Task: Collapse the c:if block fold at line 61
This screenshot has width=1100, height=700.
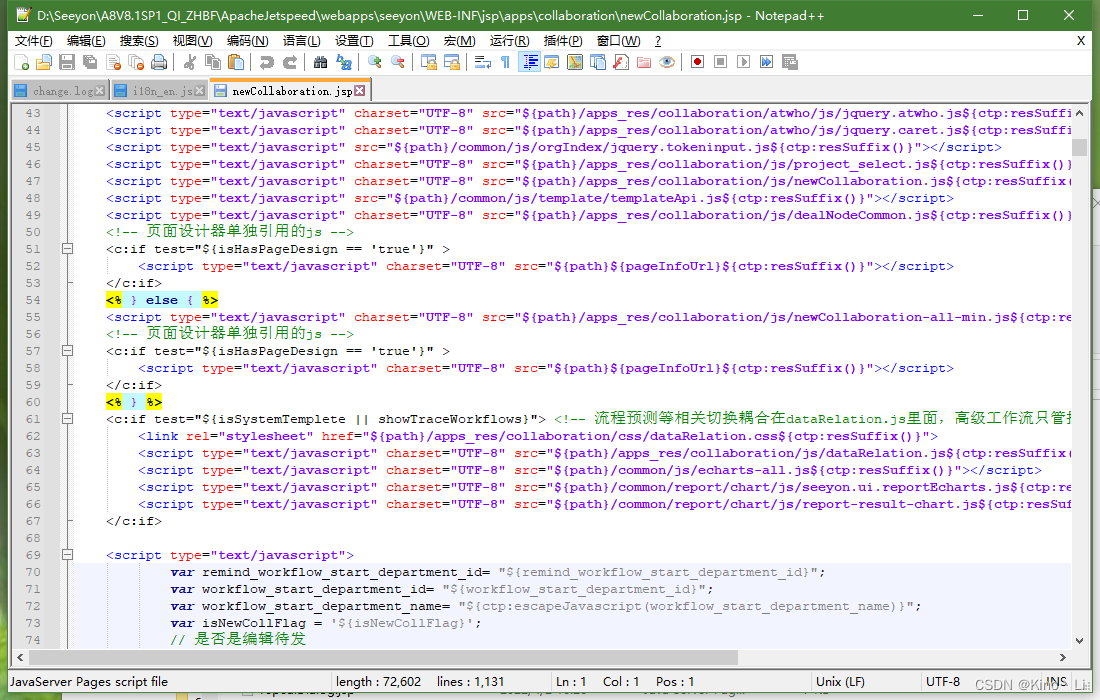Action: tap(66, 418)
